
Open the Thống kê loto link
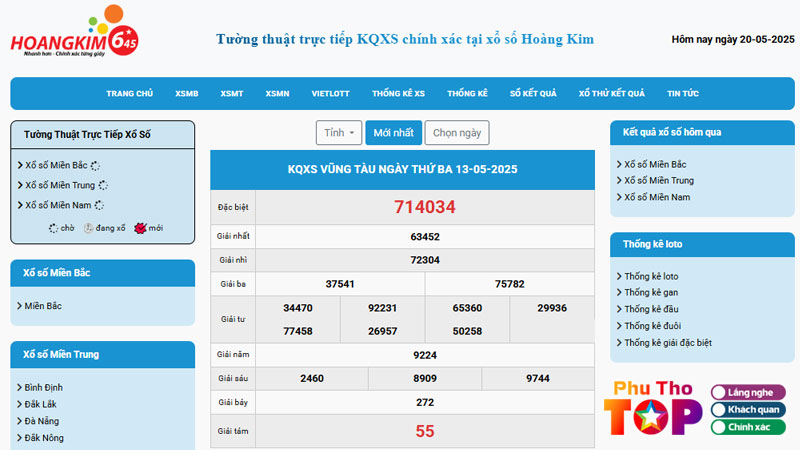[x=651, y=277]
